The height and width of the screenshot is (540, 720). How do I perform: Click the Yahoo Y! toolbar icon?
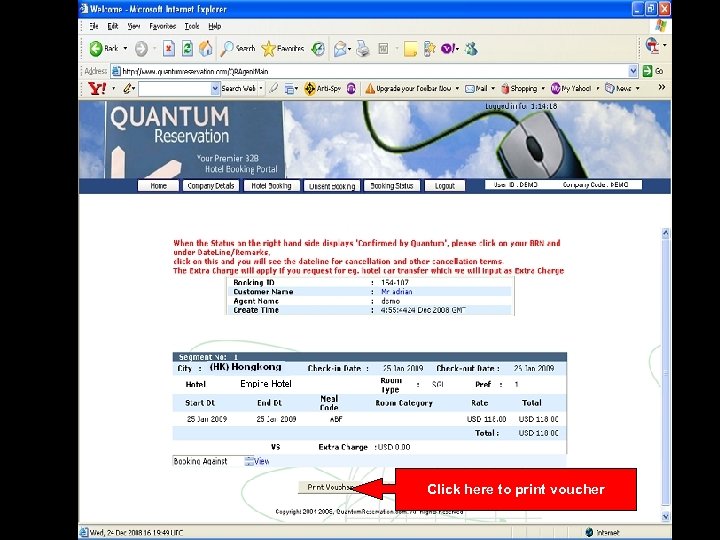[x=448, y=48]
